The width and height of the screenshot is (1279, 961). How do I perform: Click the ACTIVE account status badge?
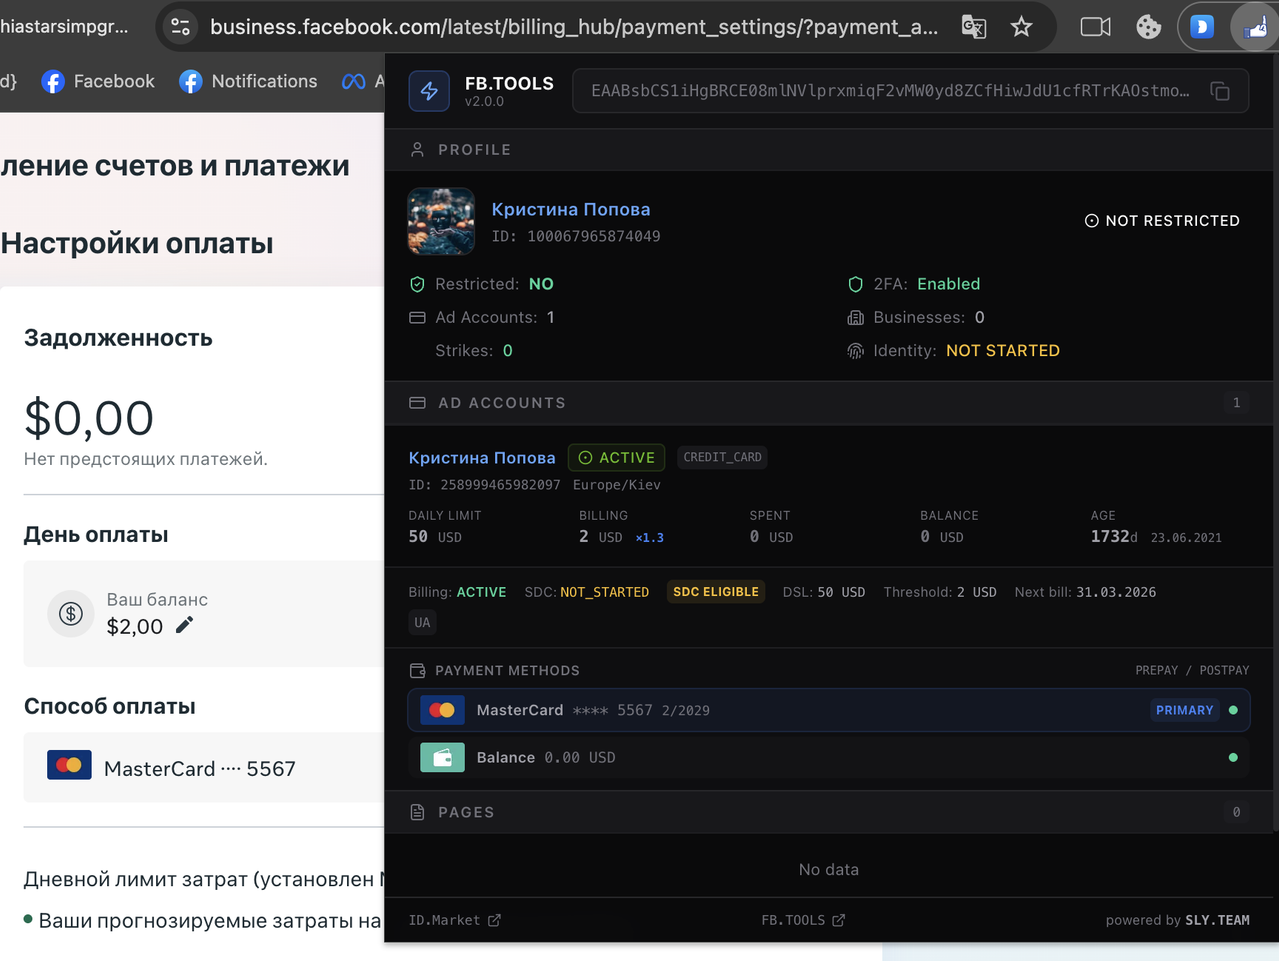click(616, 457)
